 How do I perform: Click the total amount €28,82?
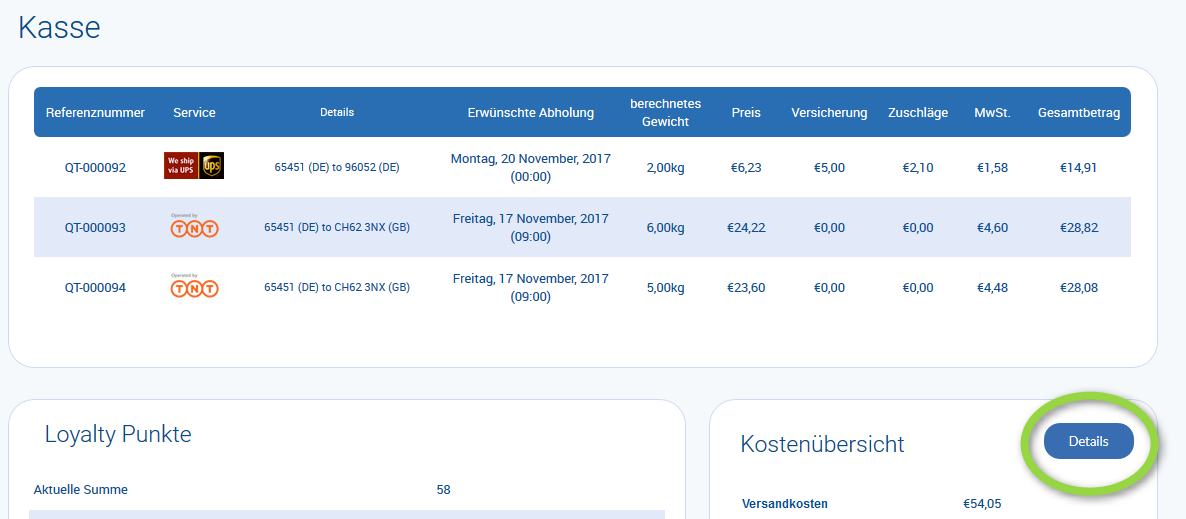pyautogui.click(x=1079, y=227)
